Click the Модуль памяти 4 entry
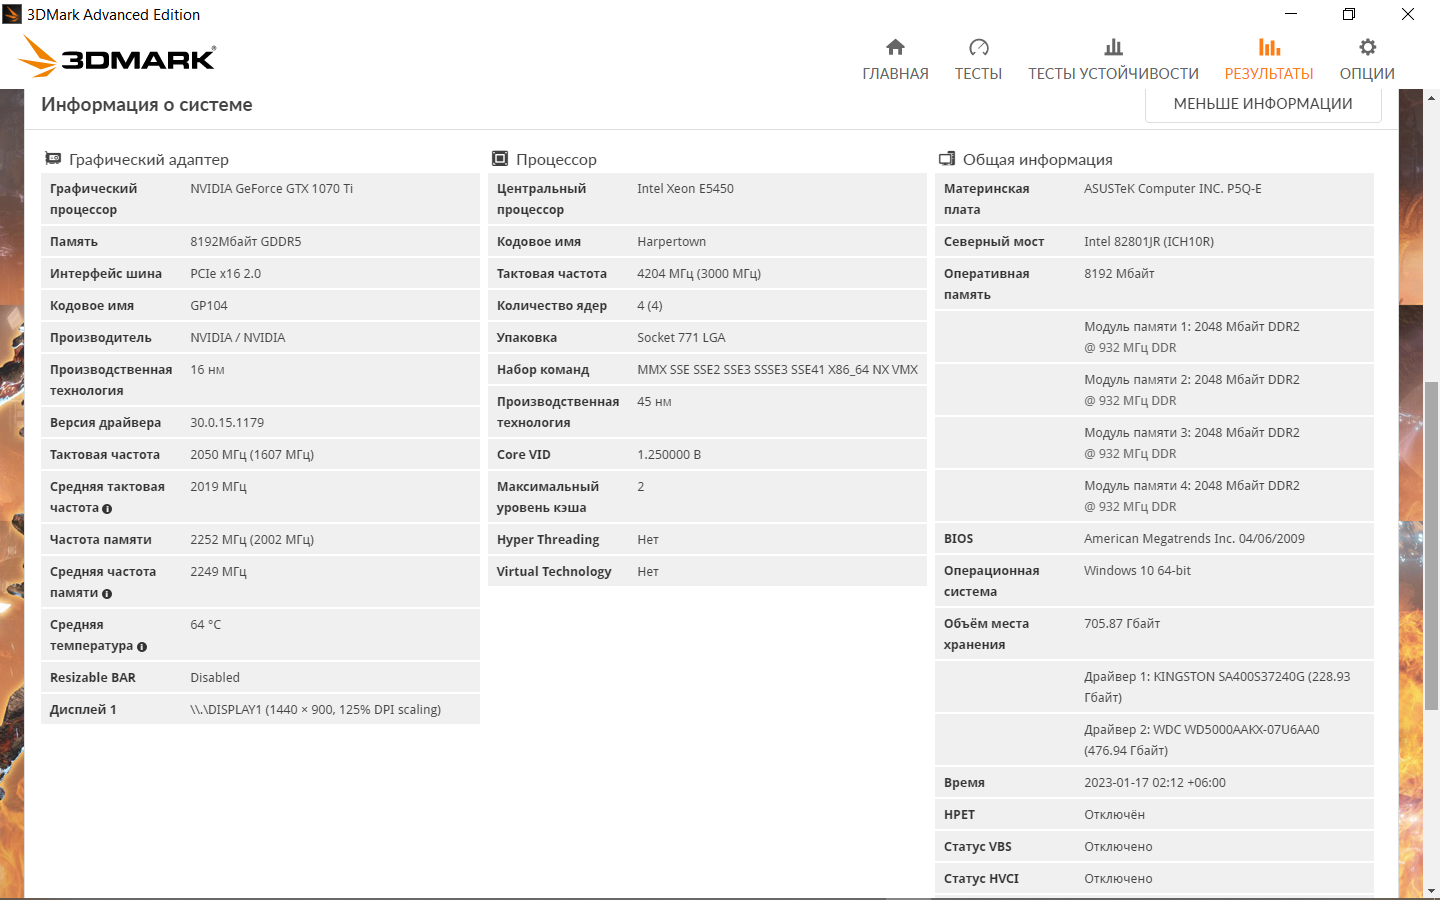The image size is (1440, 900). tap(1192, 496)
